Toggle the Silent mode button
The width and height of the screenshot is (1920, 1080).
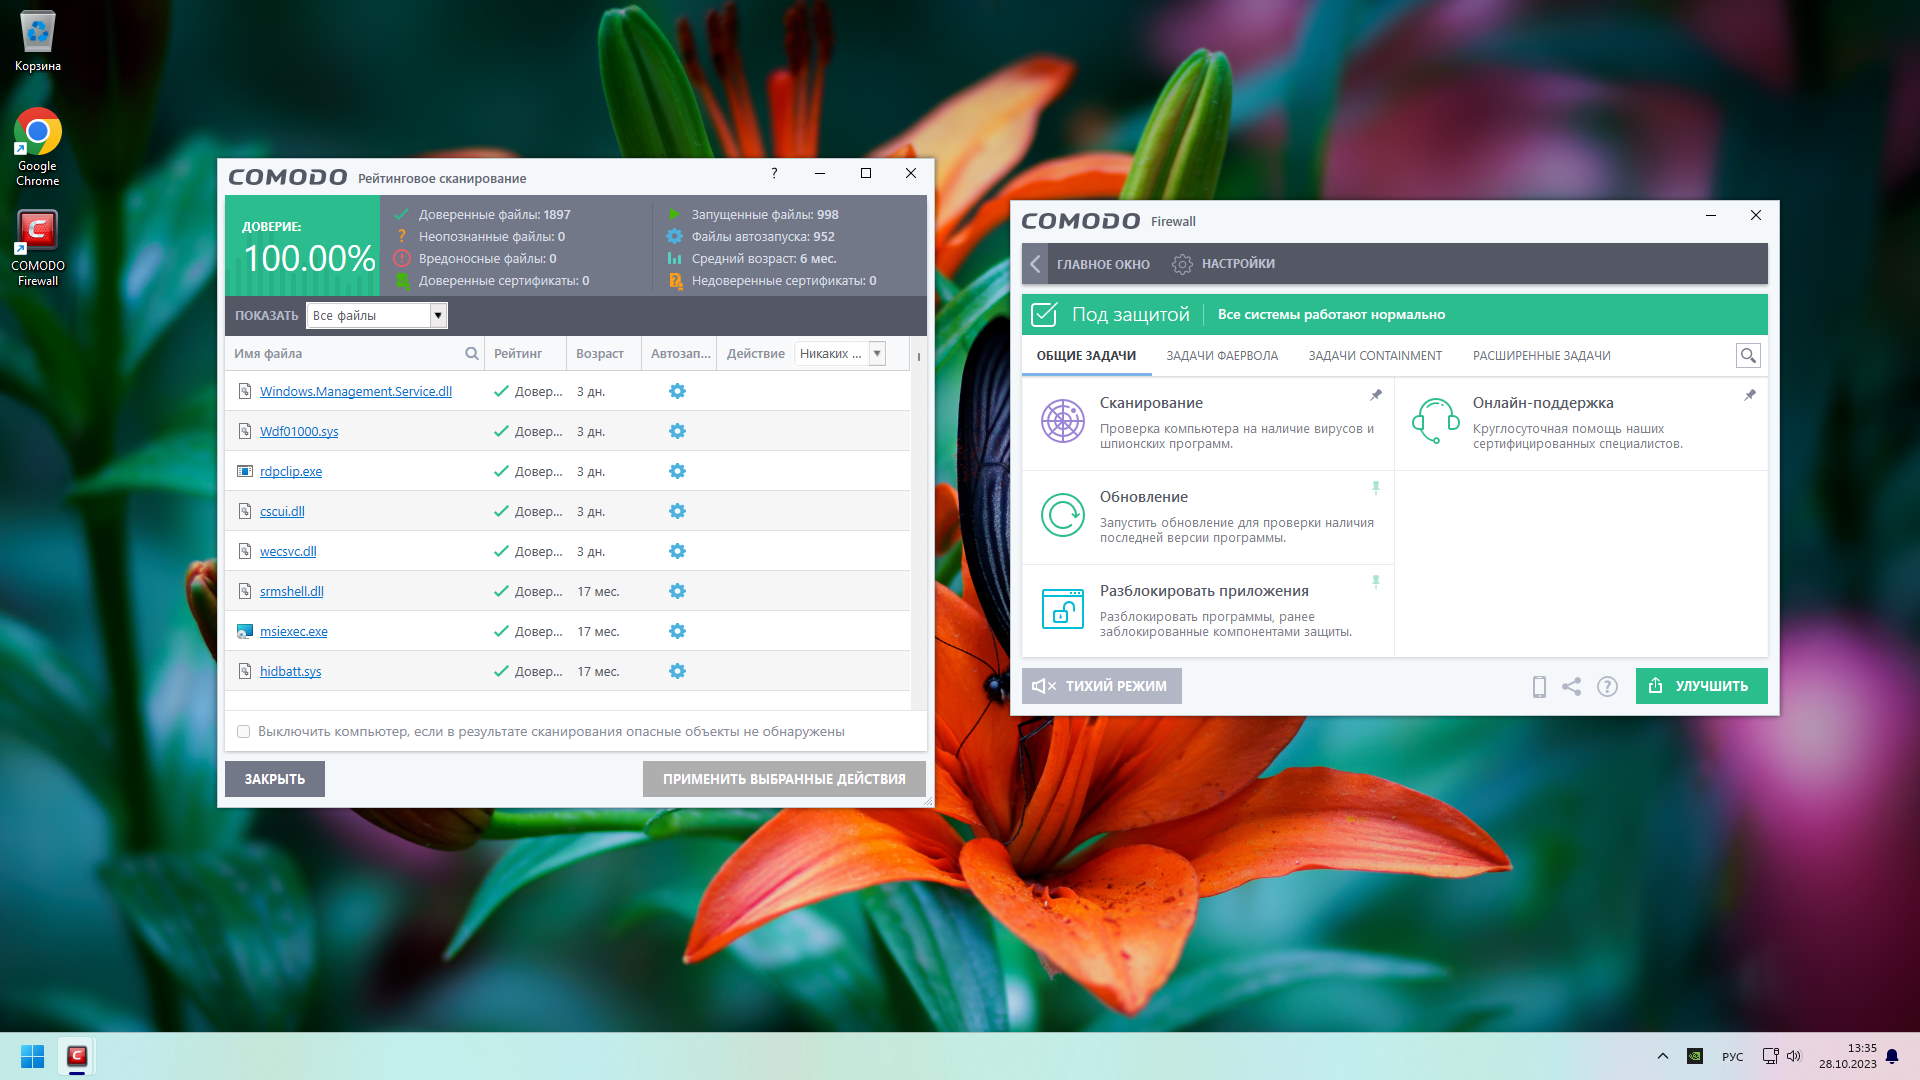tap(1101, 686)
